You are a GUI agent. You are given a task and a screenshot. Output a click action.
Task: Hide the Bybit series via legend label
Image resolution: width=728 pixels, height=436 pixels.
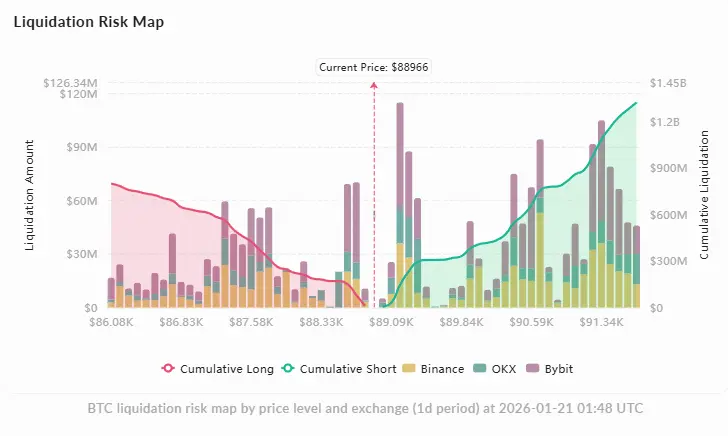click(x=559, y=369)
